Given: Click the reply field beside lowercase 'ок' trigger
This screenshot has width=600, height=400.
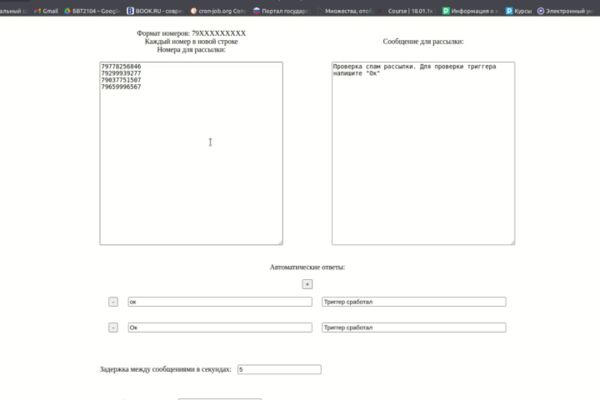Looking at the screenshot, I should [x=414, y=302].
